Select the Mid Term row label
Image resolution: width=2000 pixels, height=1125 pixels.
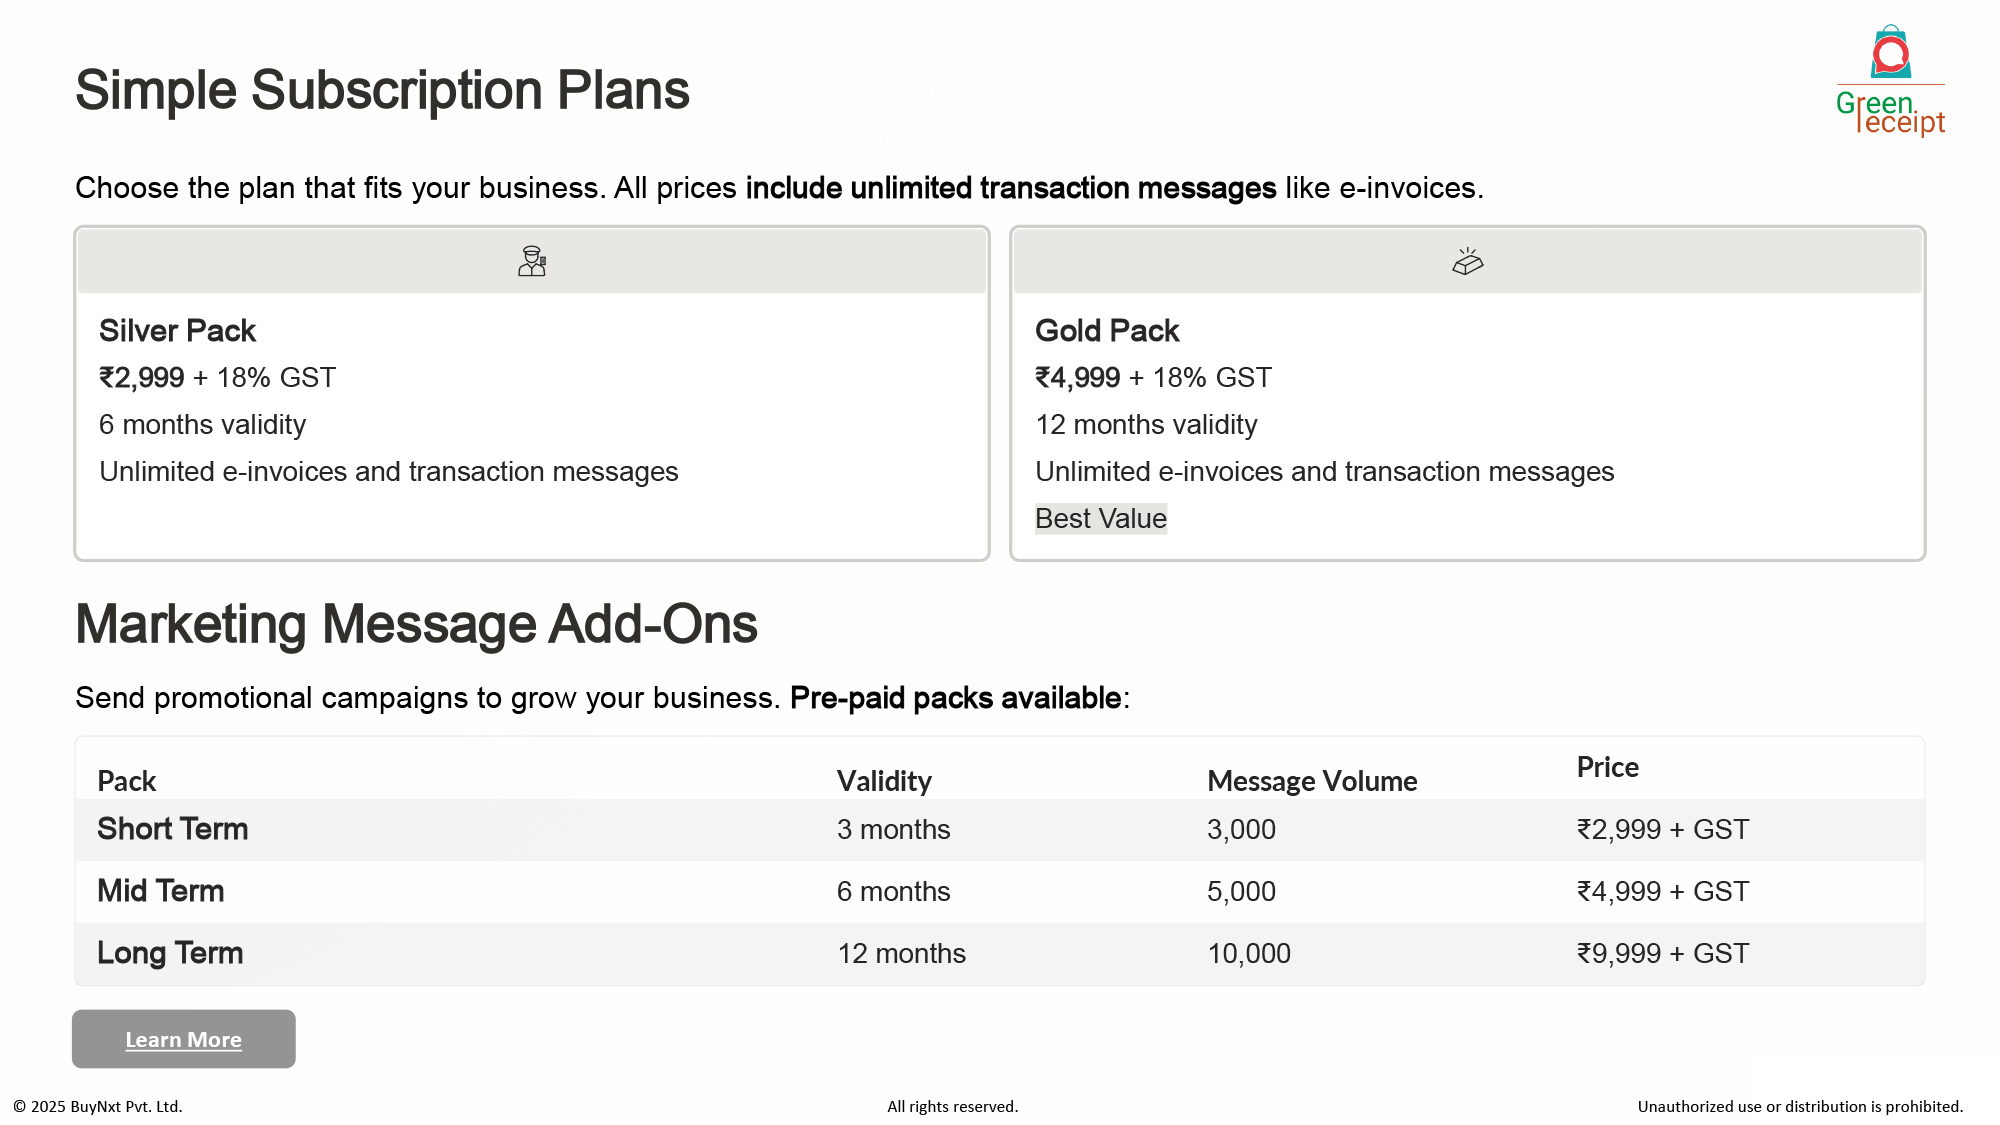tap(160, 891)
